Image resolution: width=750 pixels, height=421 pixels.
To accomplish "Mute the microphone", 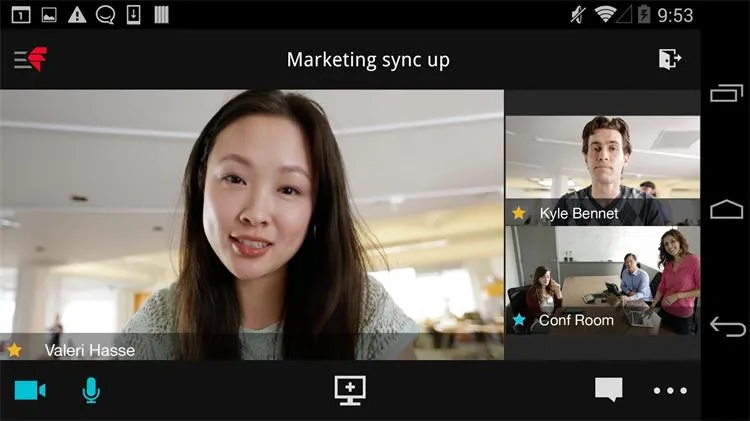I will pos(91,390).
